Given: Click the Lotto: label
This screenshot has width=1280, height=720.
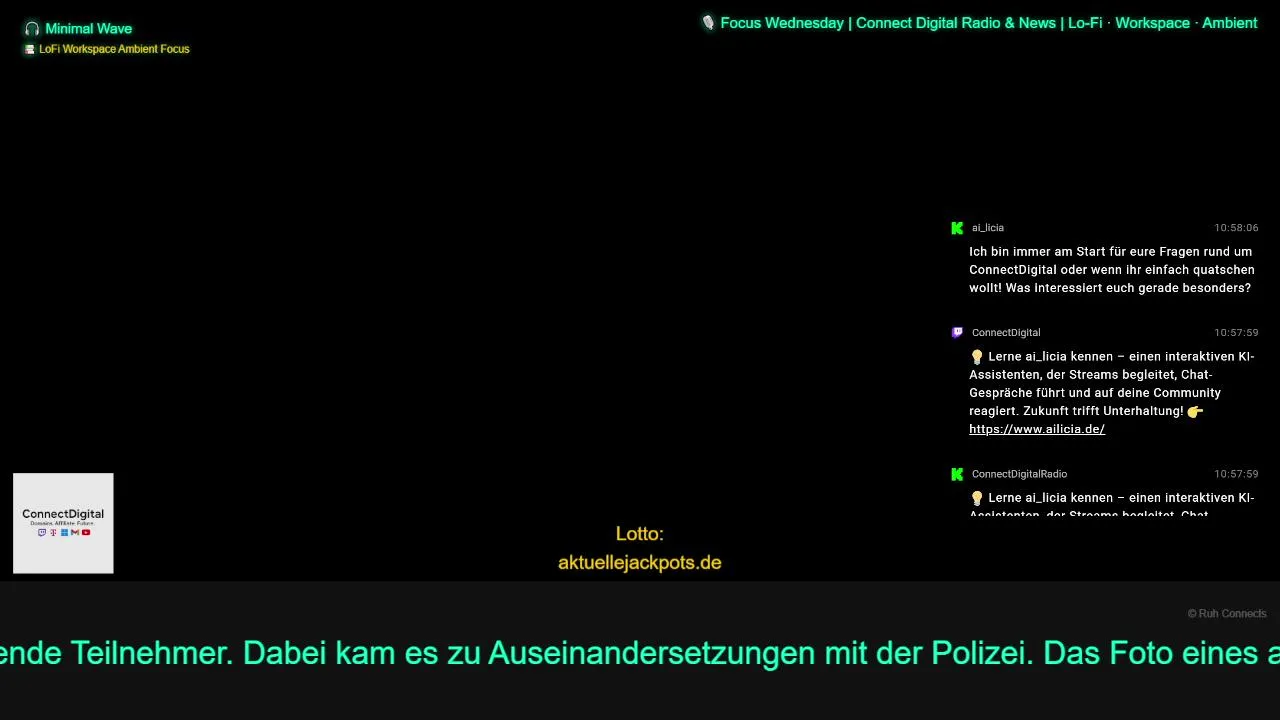Looking at the screenshot, I should pos(640,534).
